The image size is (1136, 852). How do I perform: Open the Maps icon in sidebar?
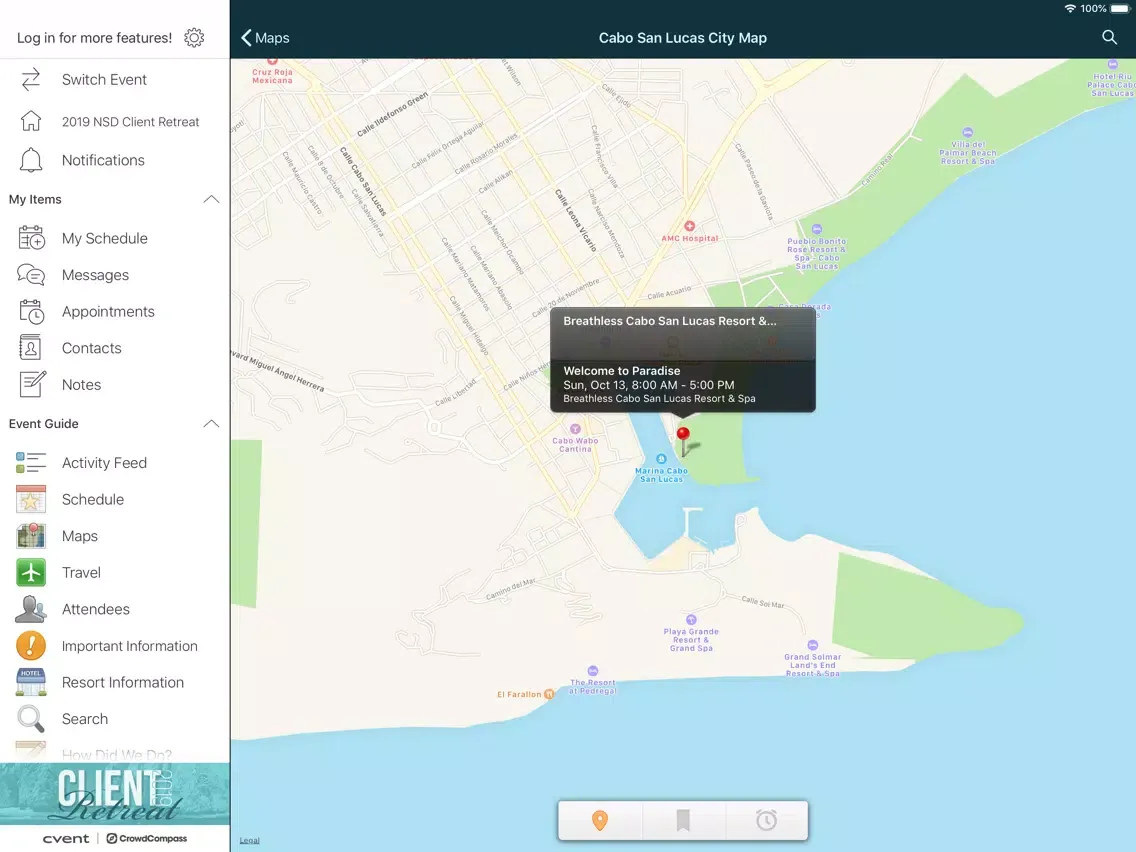click(31, 535)
